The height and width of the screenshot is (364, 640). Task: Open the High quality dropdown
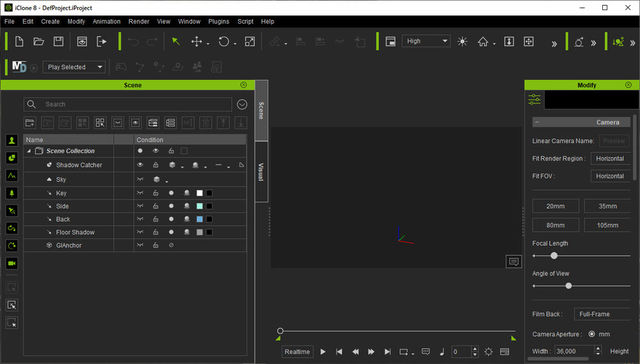426,41
